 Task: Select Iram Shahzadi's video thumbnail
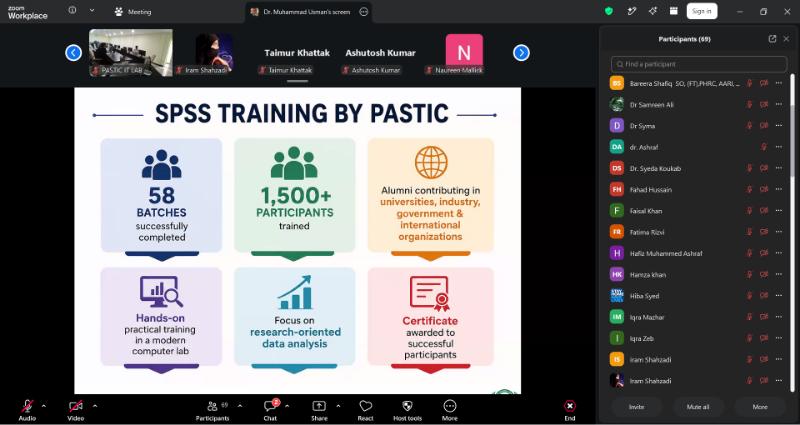[x=214, y=53]
